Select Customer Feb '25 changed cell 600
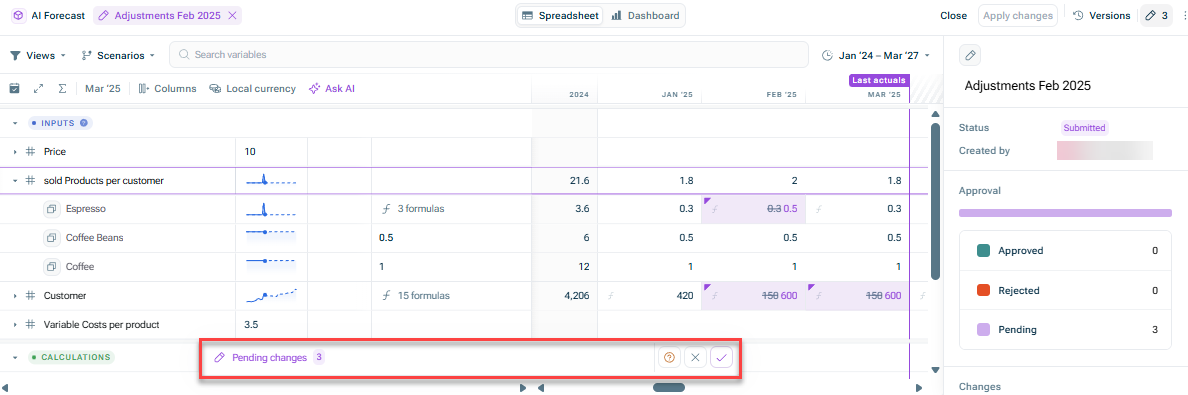Image resolution: width=1188 pixels, height=395 pixels. [x=753, y=296]
